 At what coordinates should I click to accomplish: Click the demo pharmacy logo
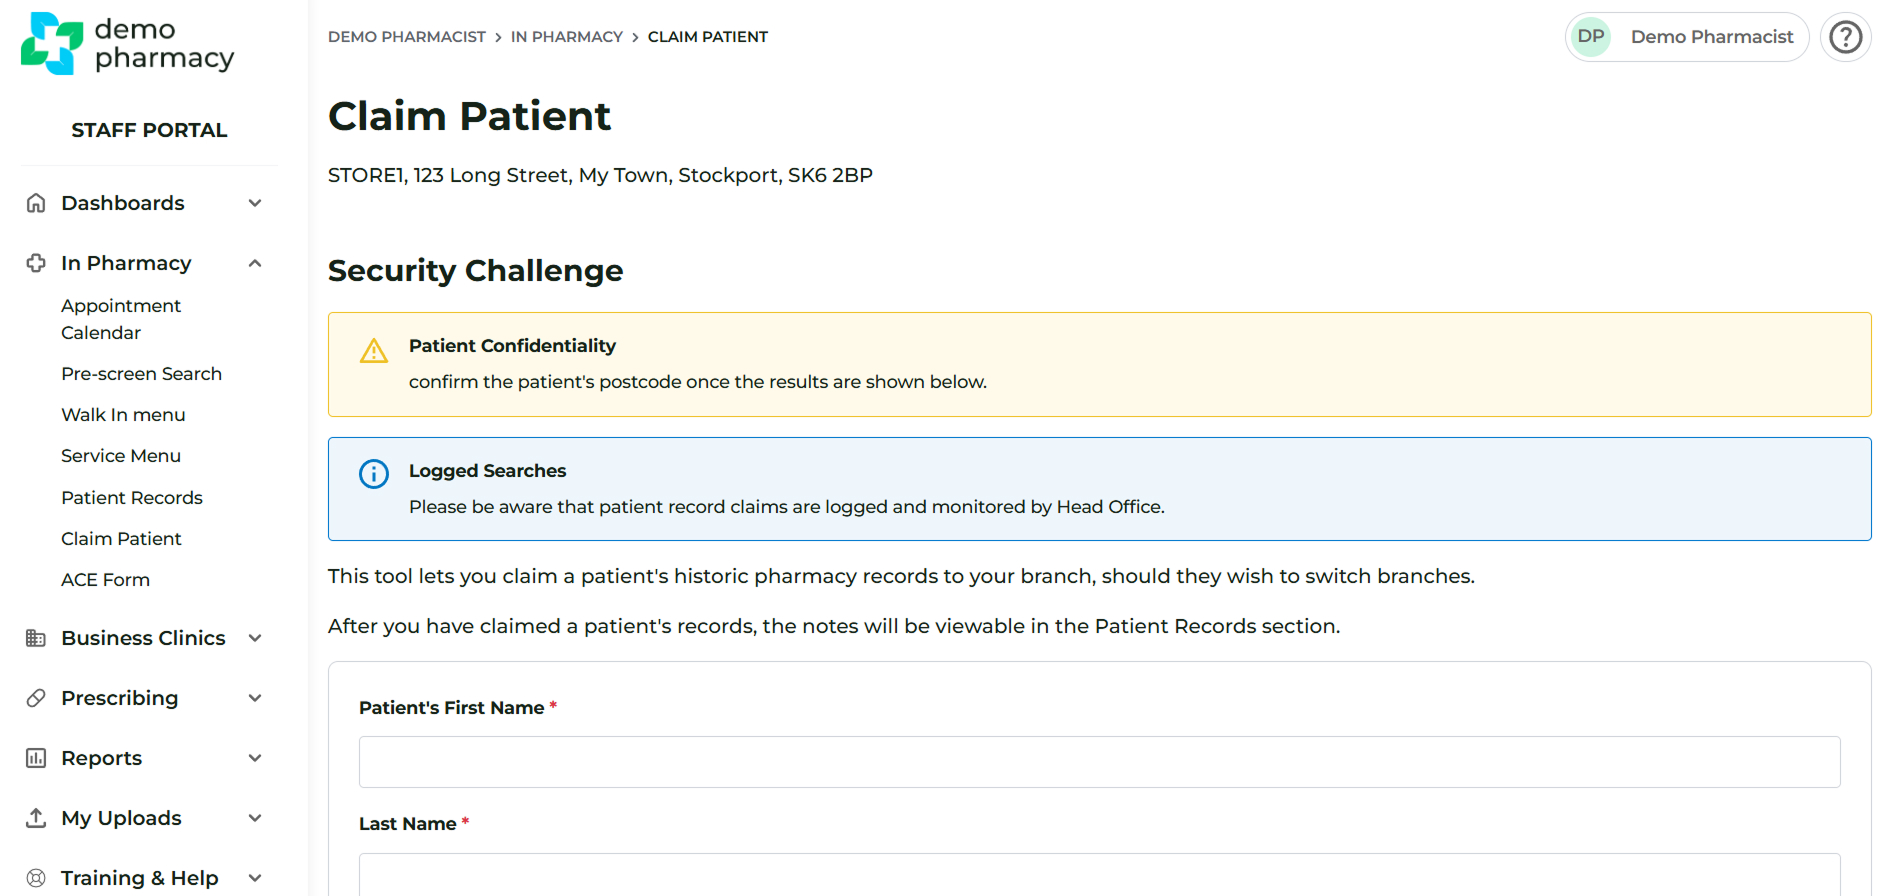(127, 44)
